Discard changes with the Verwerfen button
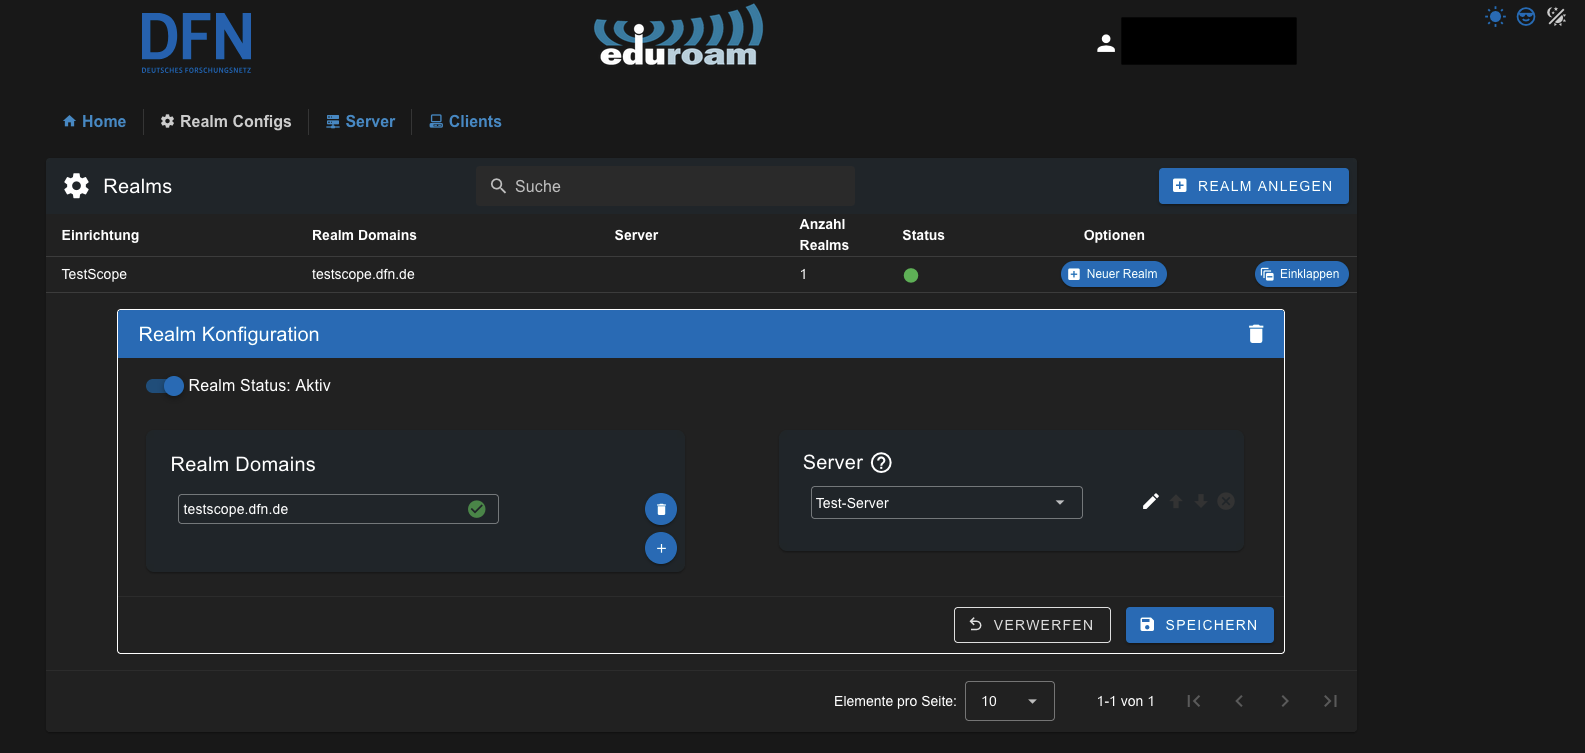 [x=1031, y=625]
